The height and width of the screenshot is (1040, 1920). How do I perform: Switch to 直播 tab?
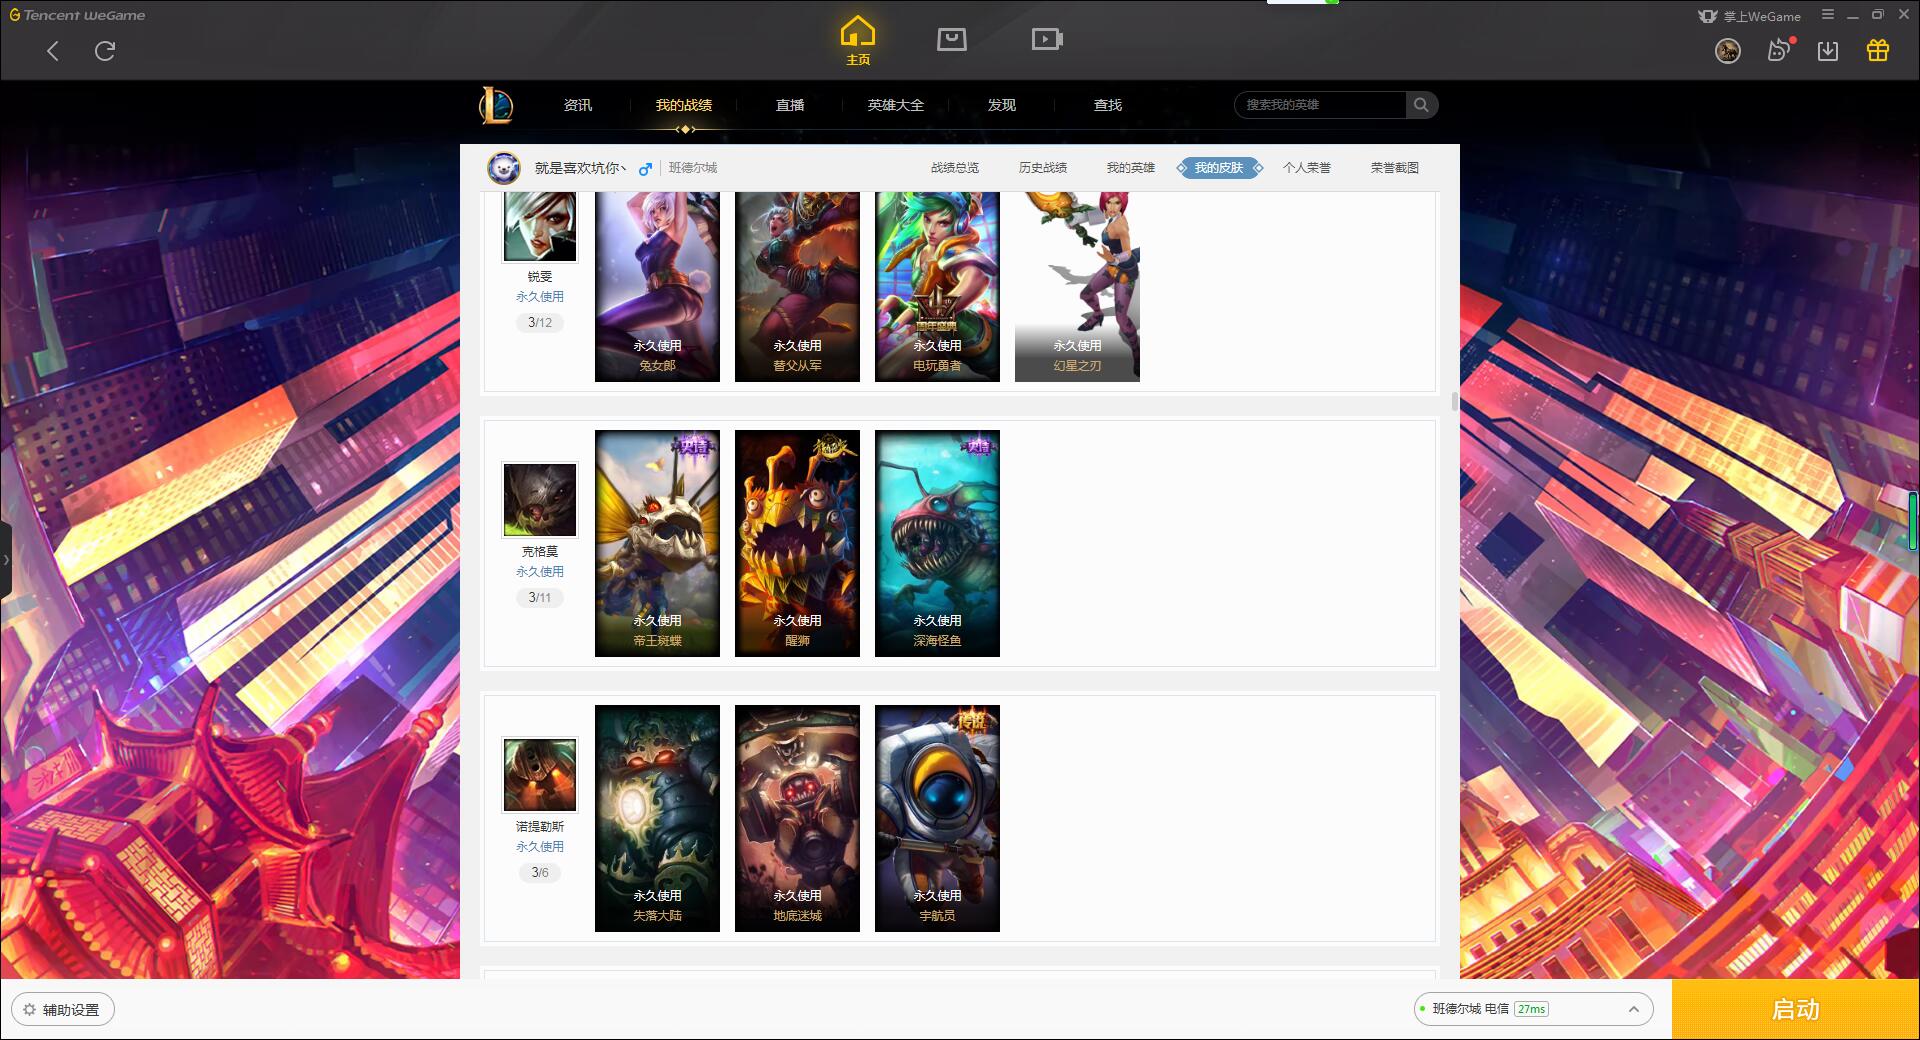[790, 105]
